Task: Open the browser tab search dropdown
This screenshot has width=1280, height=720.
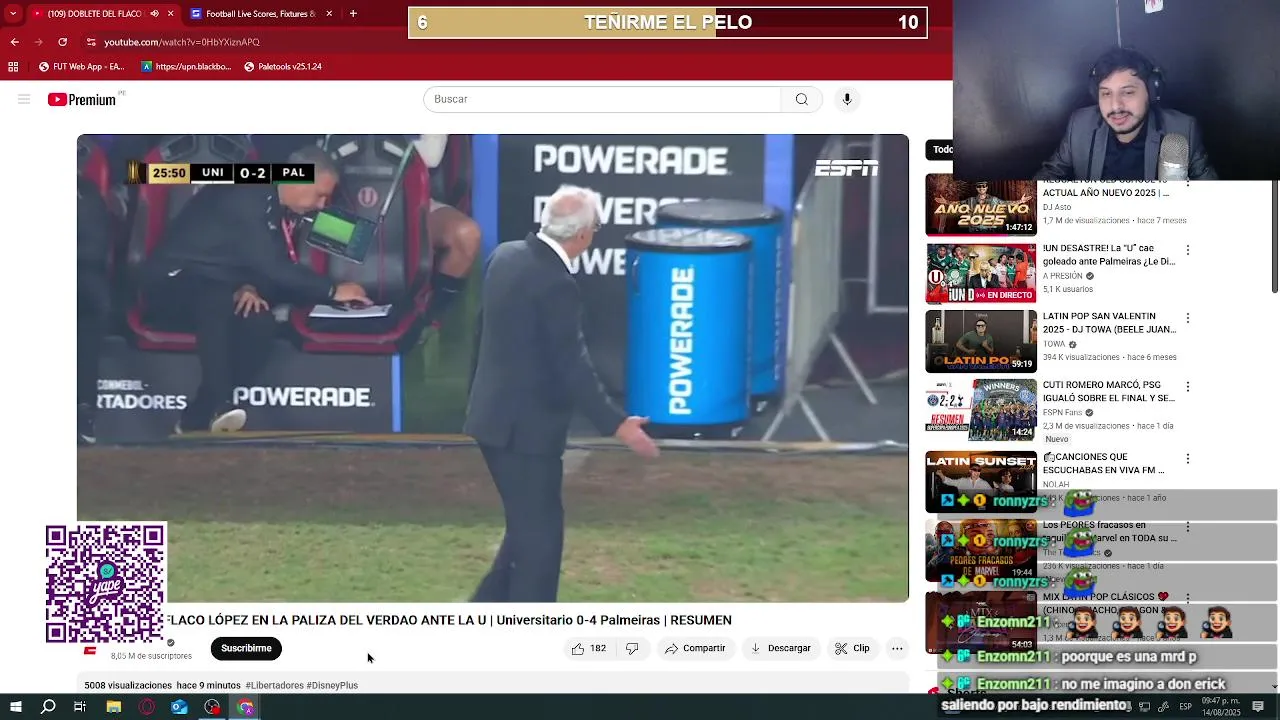Action: coord(12,14)
